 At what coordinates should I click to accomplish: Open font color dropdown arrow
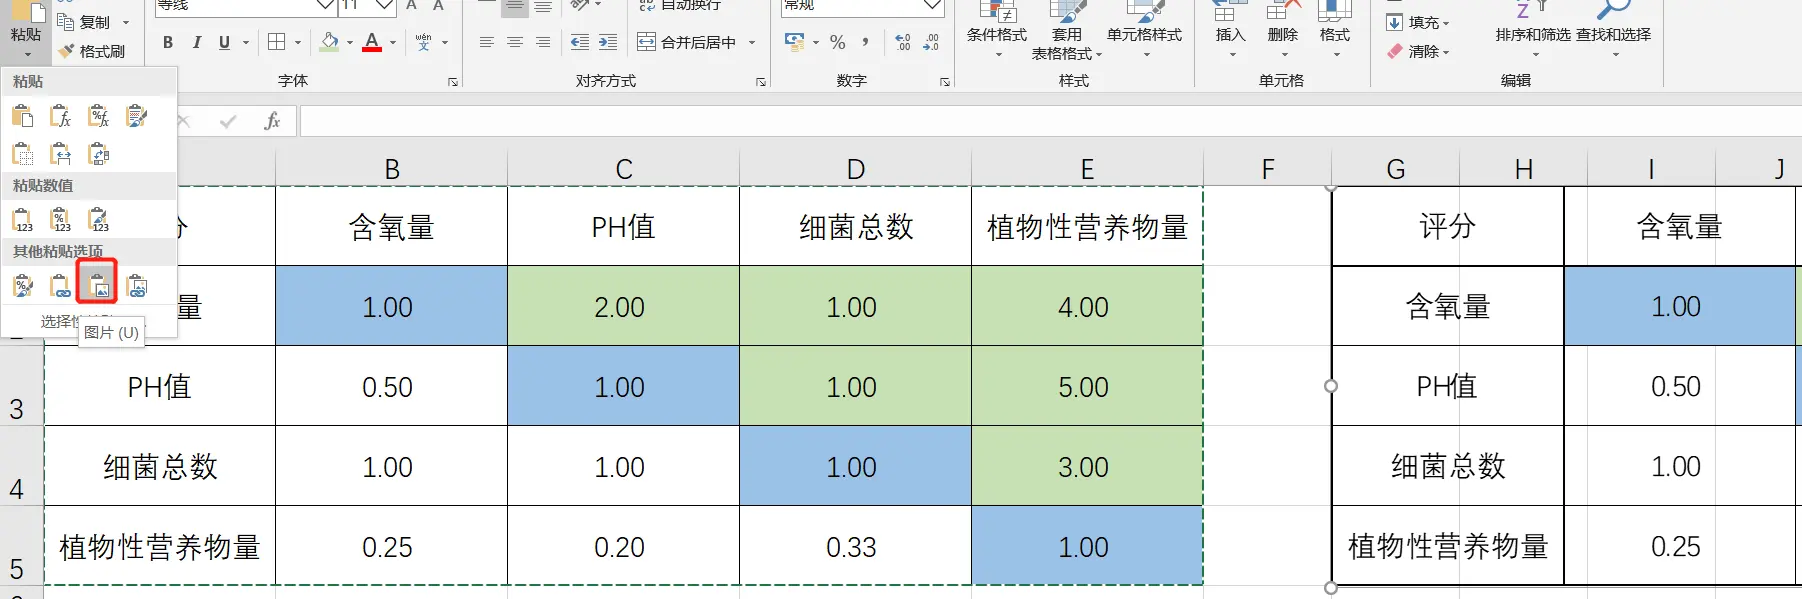click(393, 43)
